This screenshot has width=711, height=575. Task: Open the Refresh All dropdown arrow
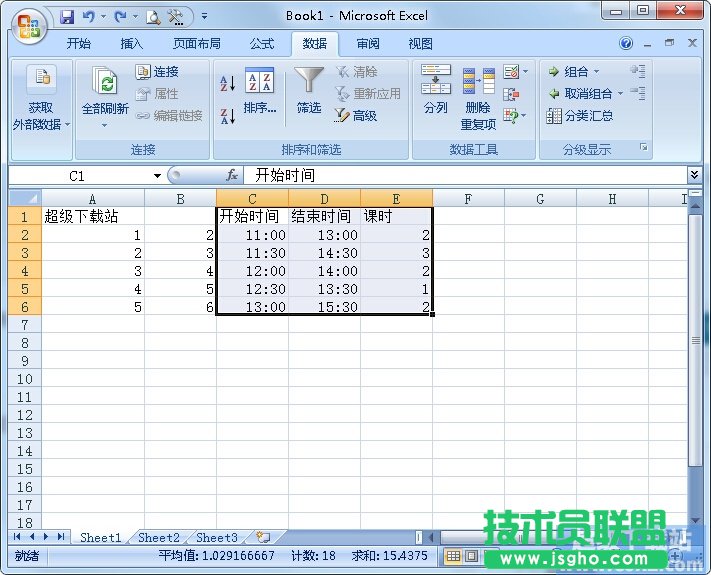click(x=104, y=125)
